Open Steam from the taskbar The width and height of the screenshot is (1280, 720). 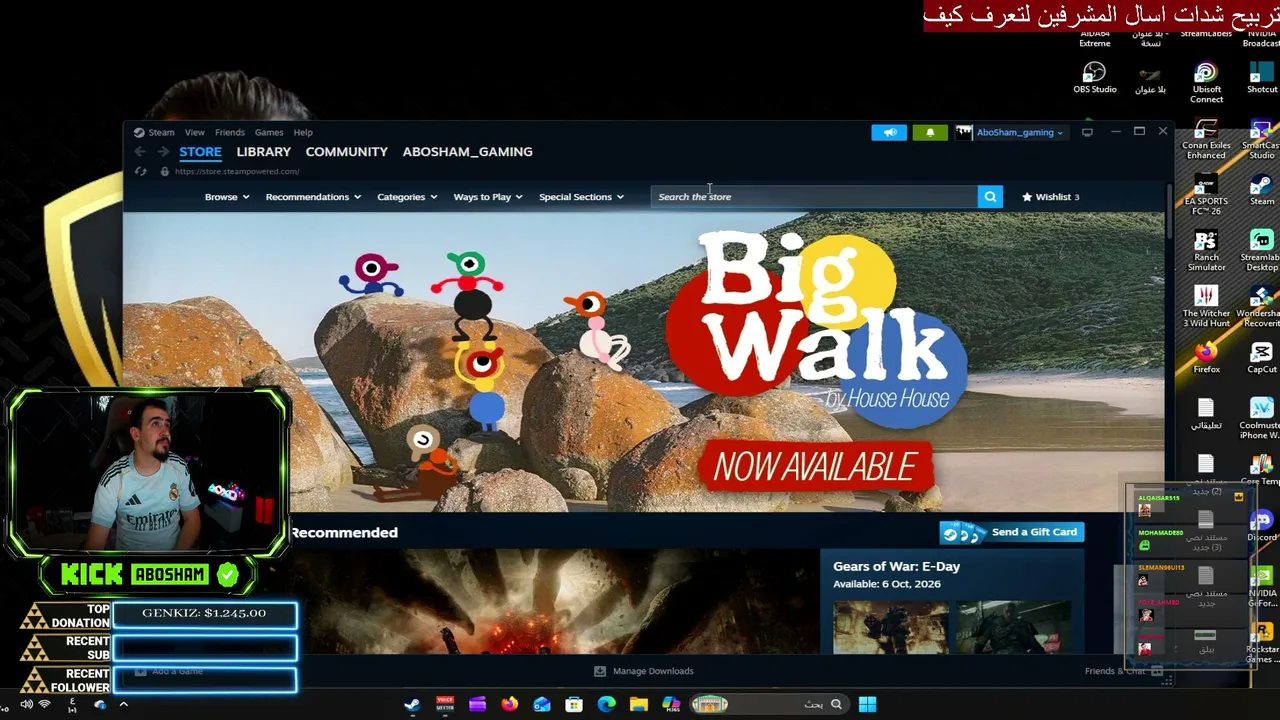coord(412,704)
